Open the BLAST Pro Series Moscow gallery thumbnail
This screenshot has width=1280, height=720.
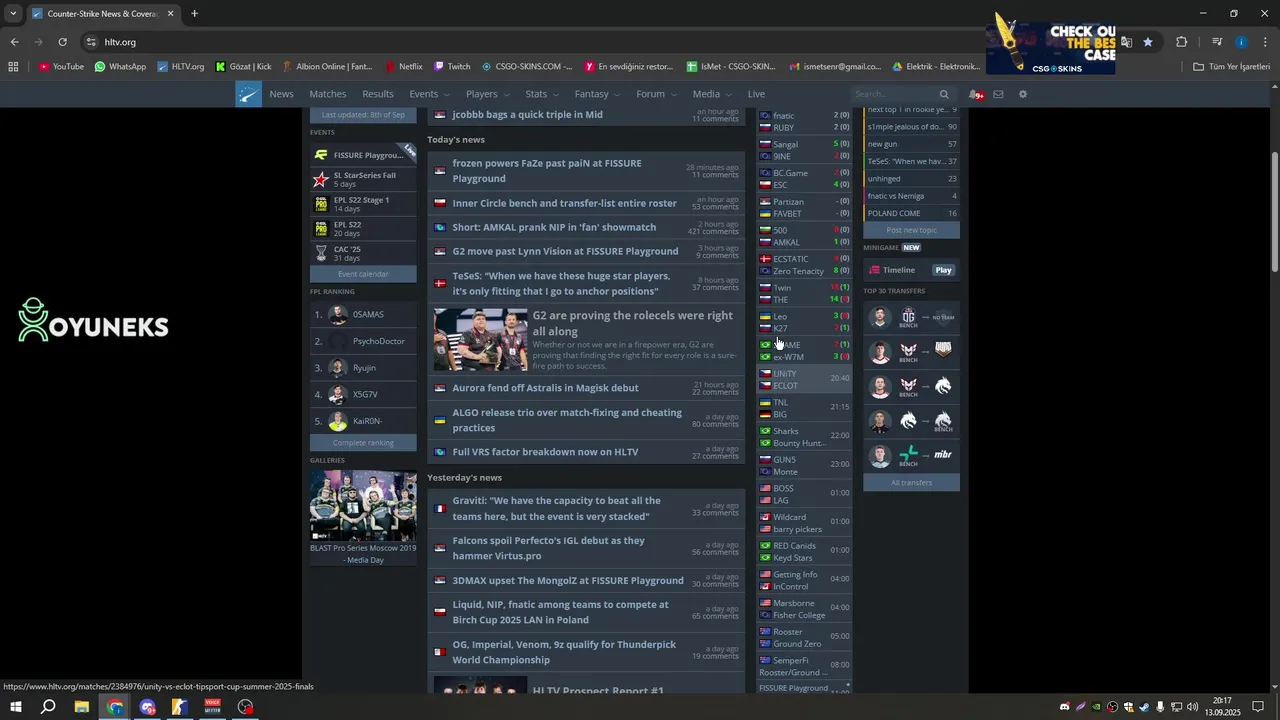[363, 505]
